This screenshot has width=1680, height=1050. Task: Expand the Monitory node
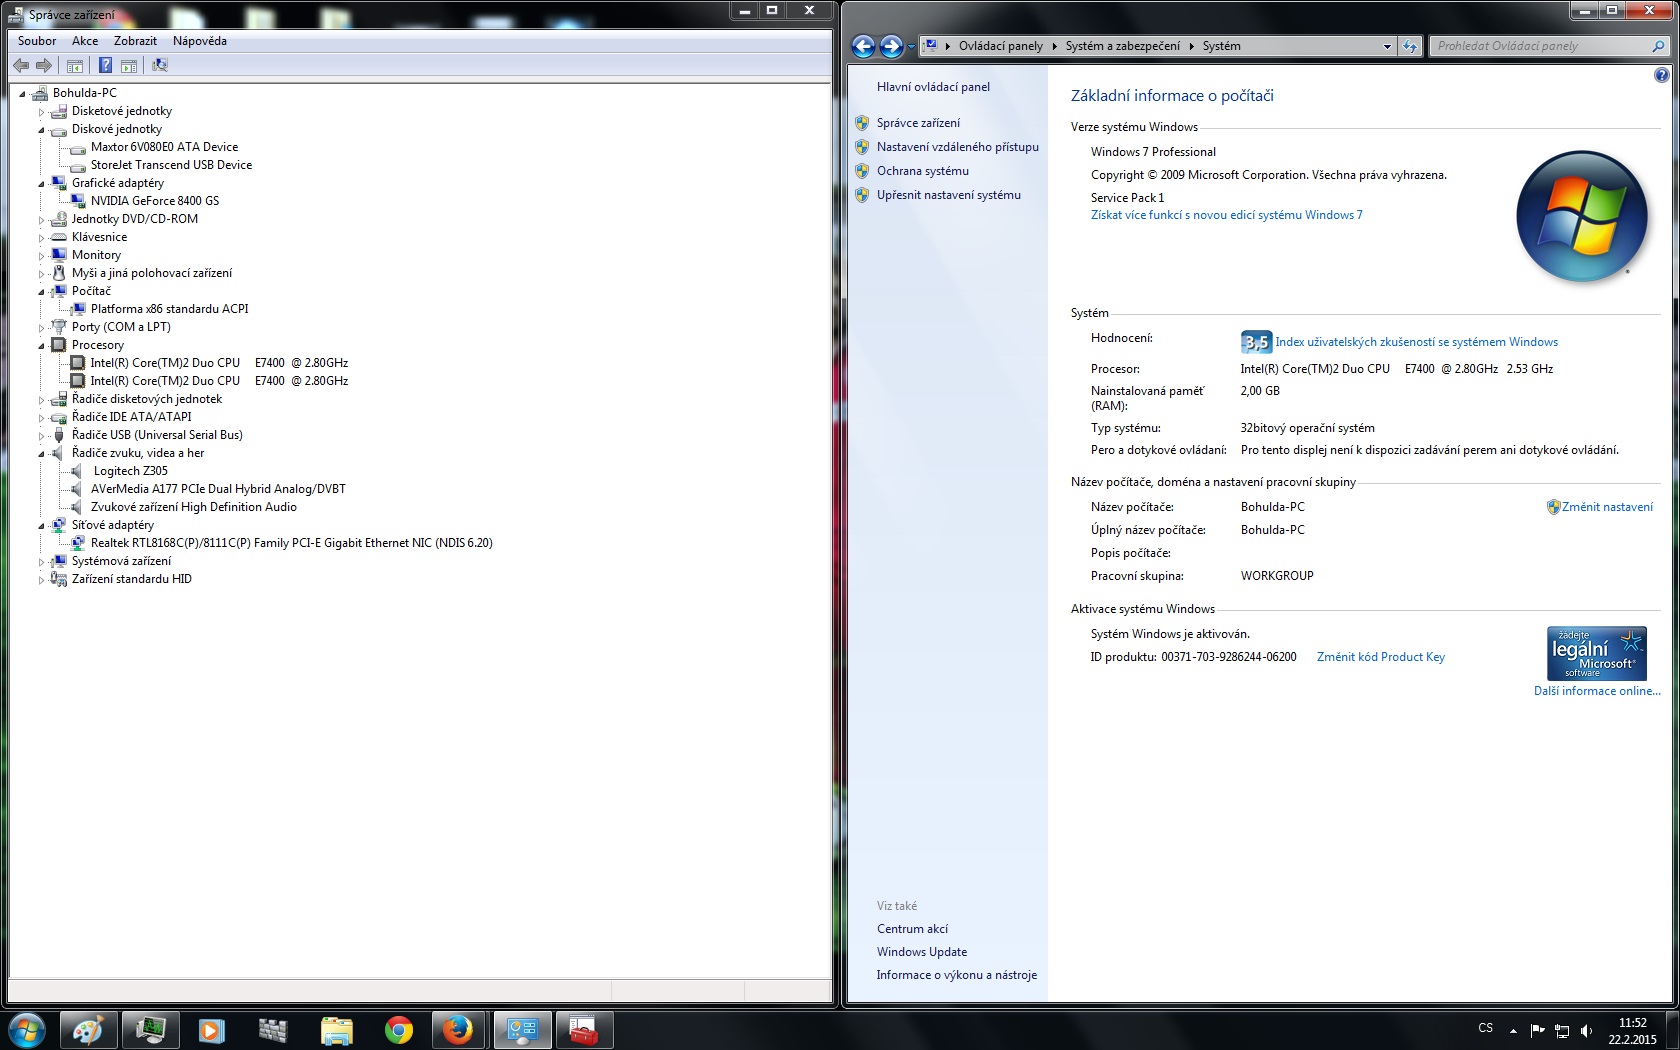click(x=41, y=256)
